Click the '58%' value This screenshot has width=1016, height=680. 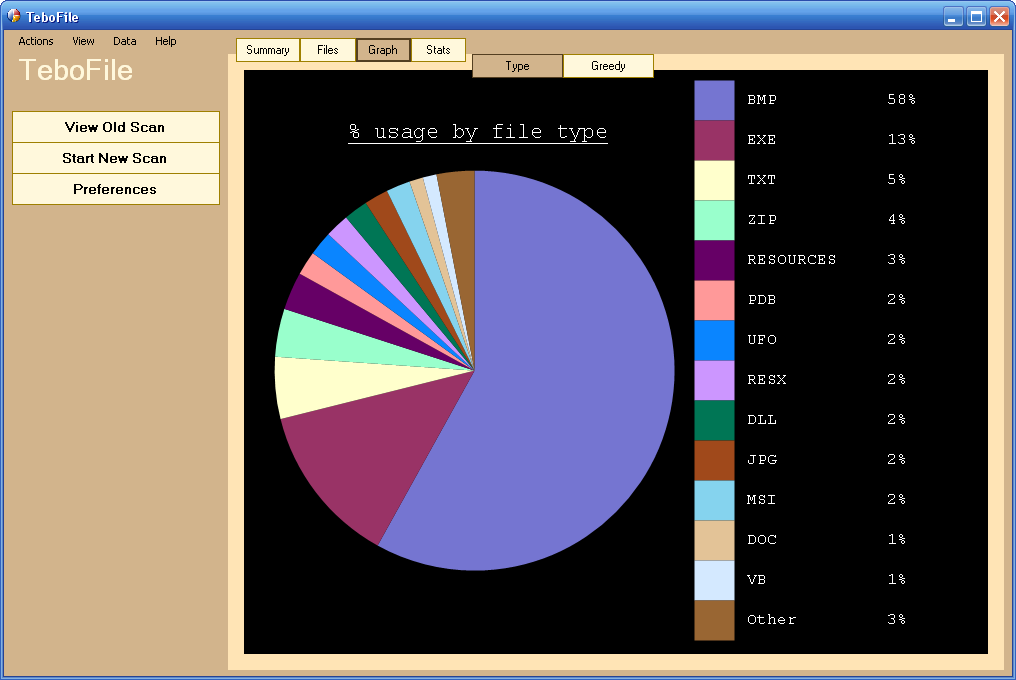(901, 99)
